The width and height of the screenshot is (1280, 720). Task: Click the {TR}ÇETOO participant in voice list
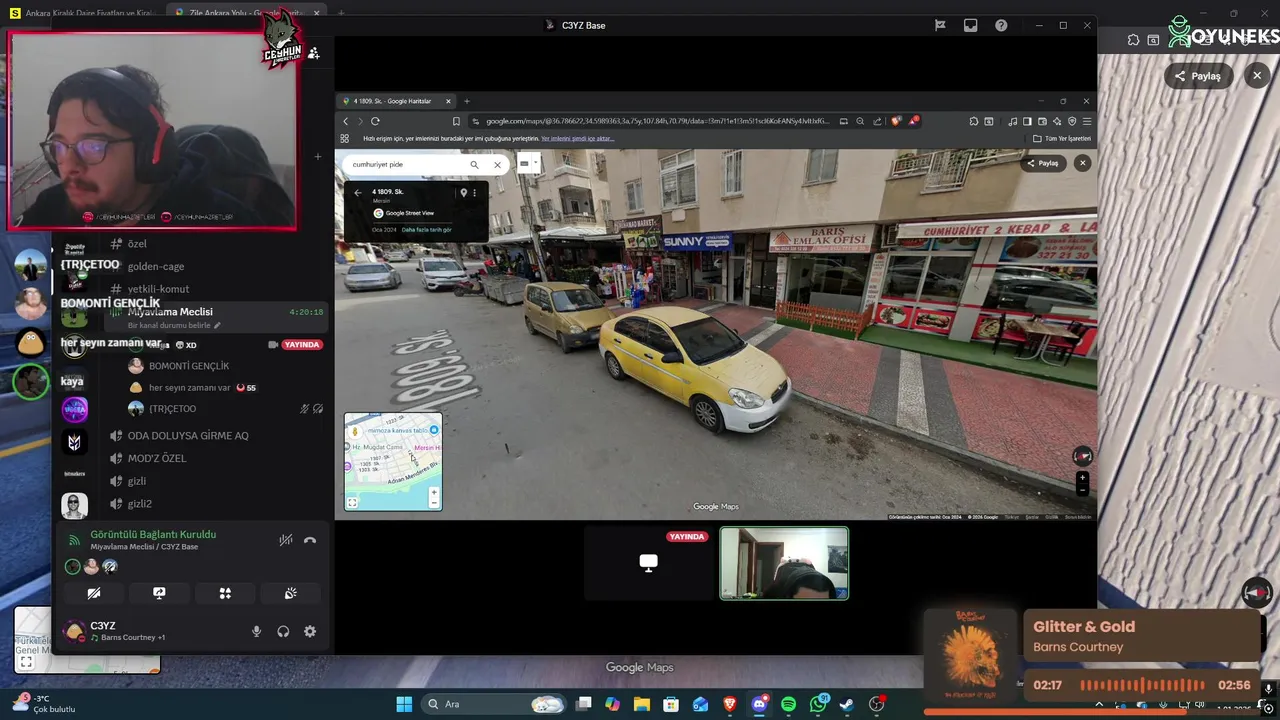tap(172, 409)
